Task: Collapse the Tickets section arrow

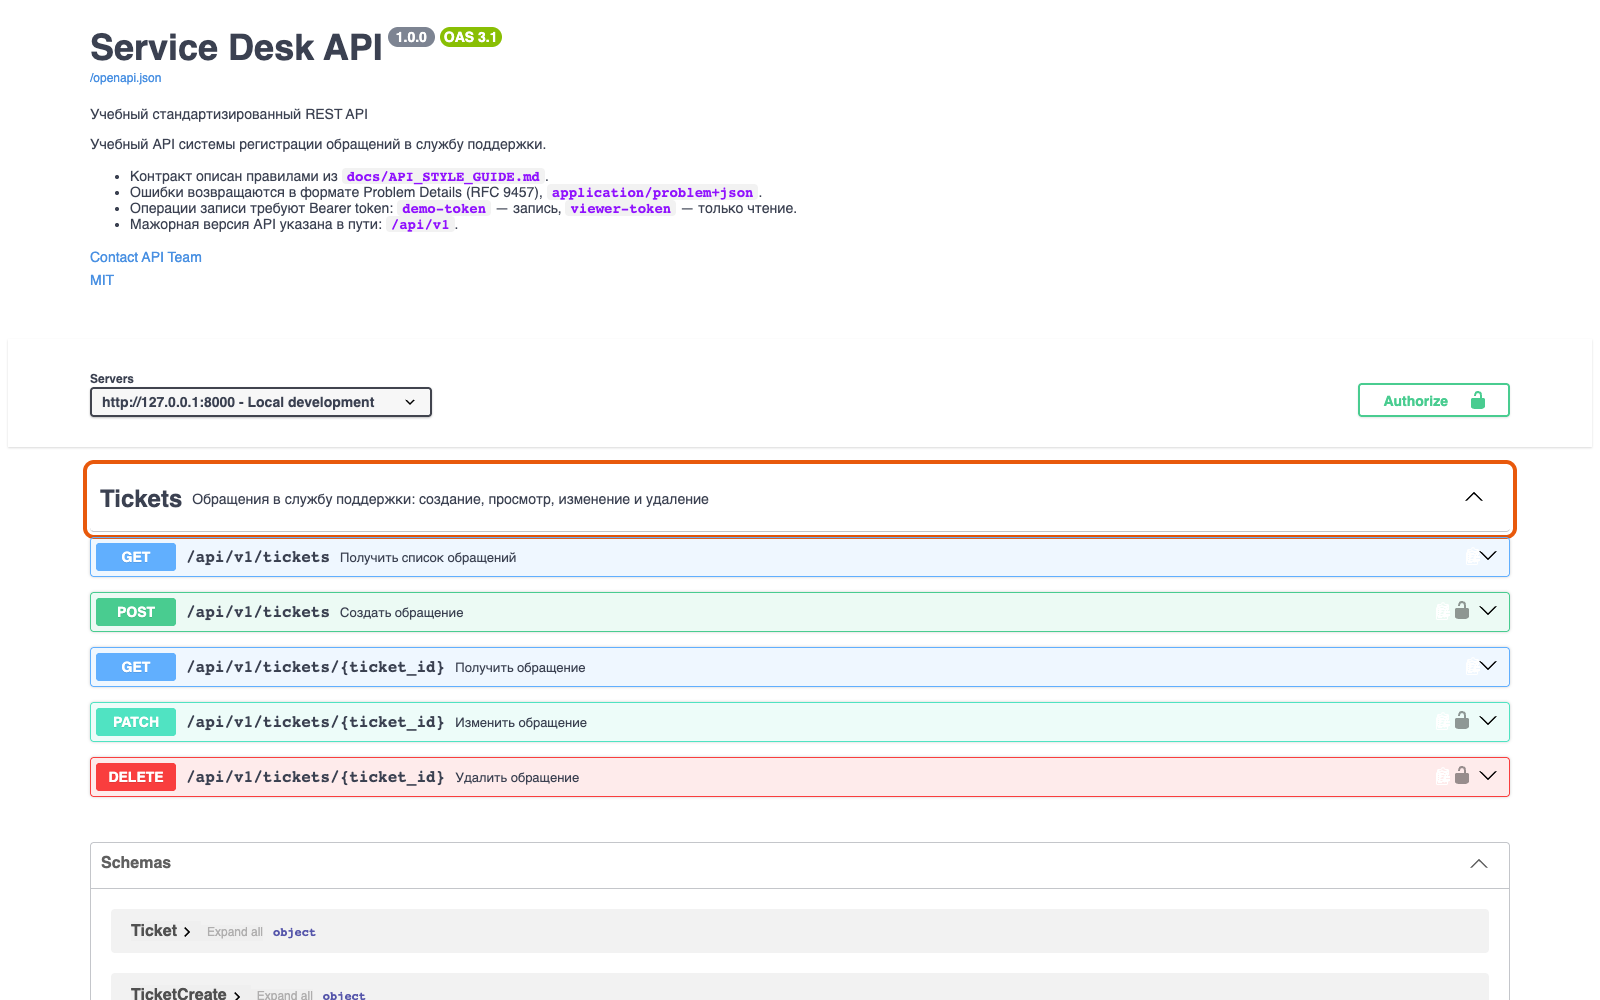Action: pos(1474,497)
